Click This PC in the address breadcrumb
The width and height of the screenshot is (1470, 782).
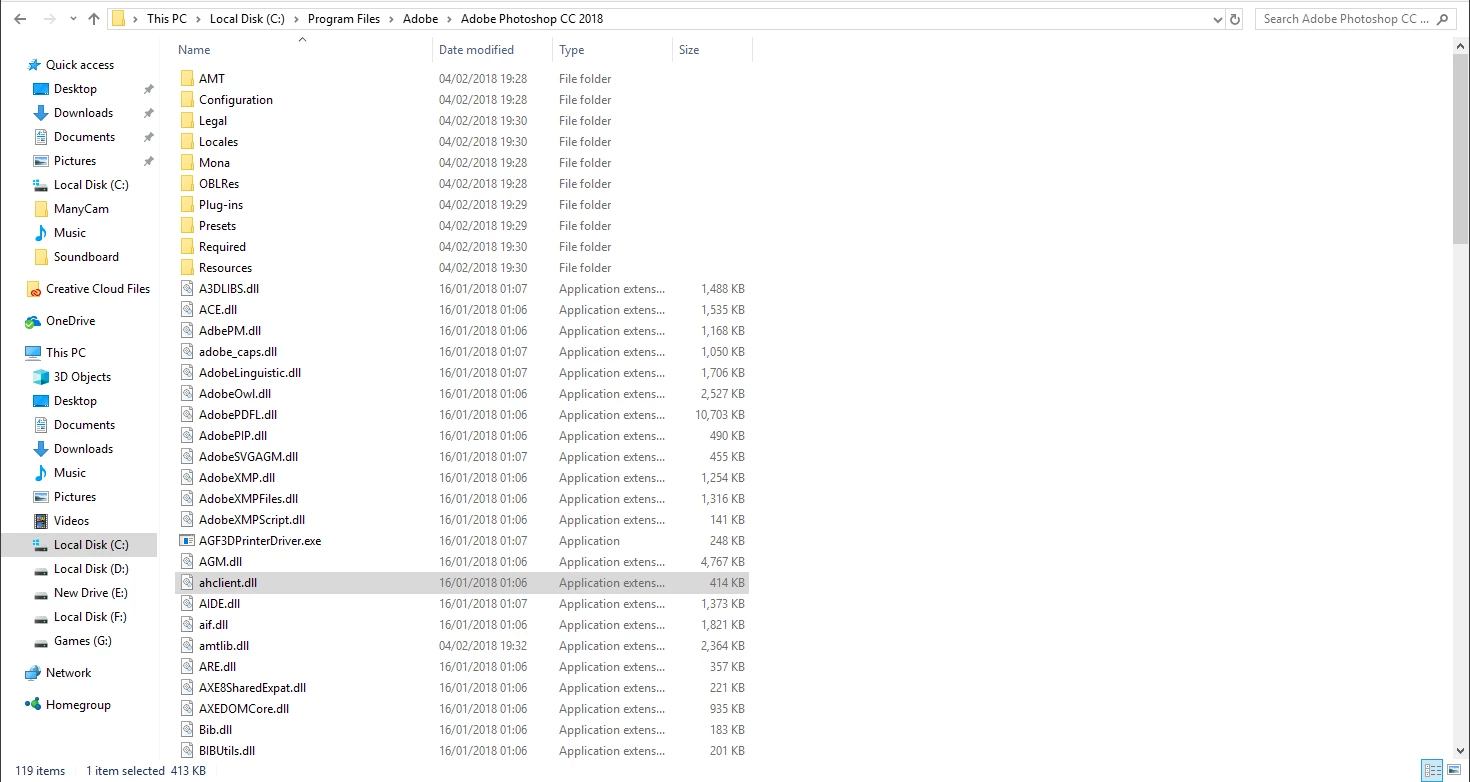coord(166,19)
